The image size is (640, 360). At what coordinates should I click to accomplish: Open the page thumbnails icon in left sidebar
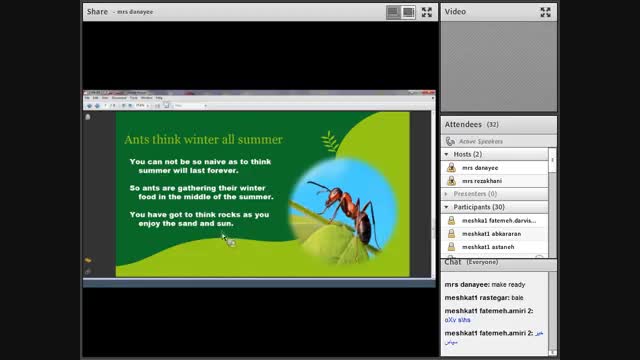pos(88,117)
